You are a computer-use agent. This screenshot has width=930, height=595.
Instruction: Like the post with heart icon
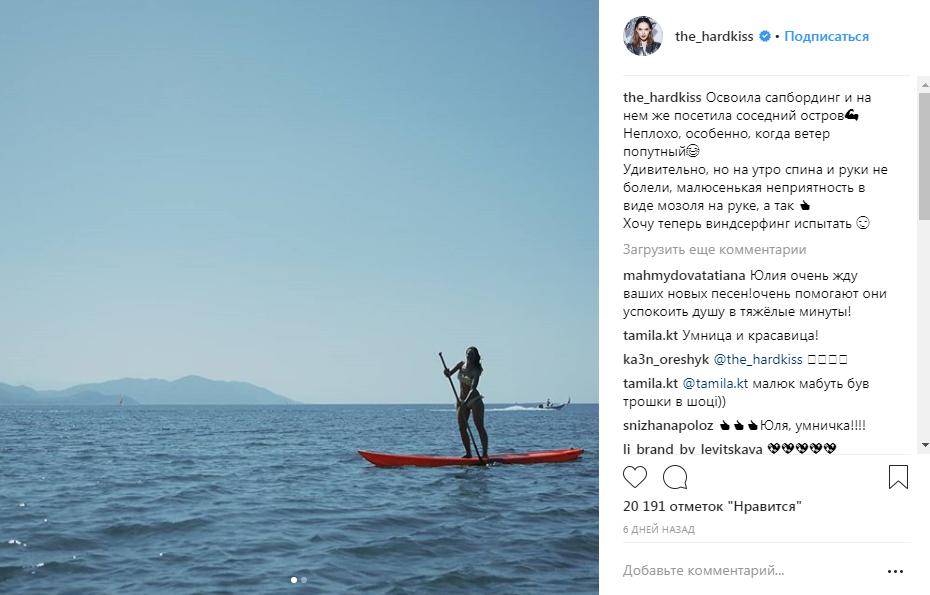tap(635, 477)
